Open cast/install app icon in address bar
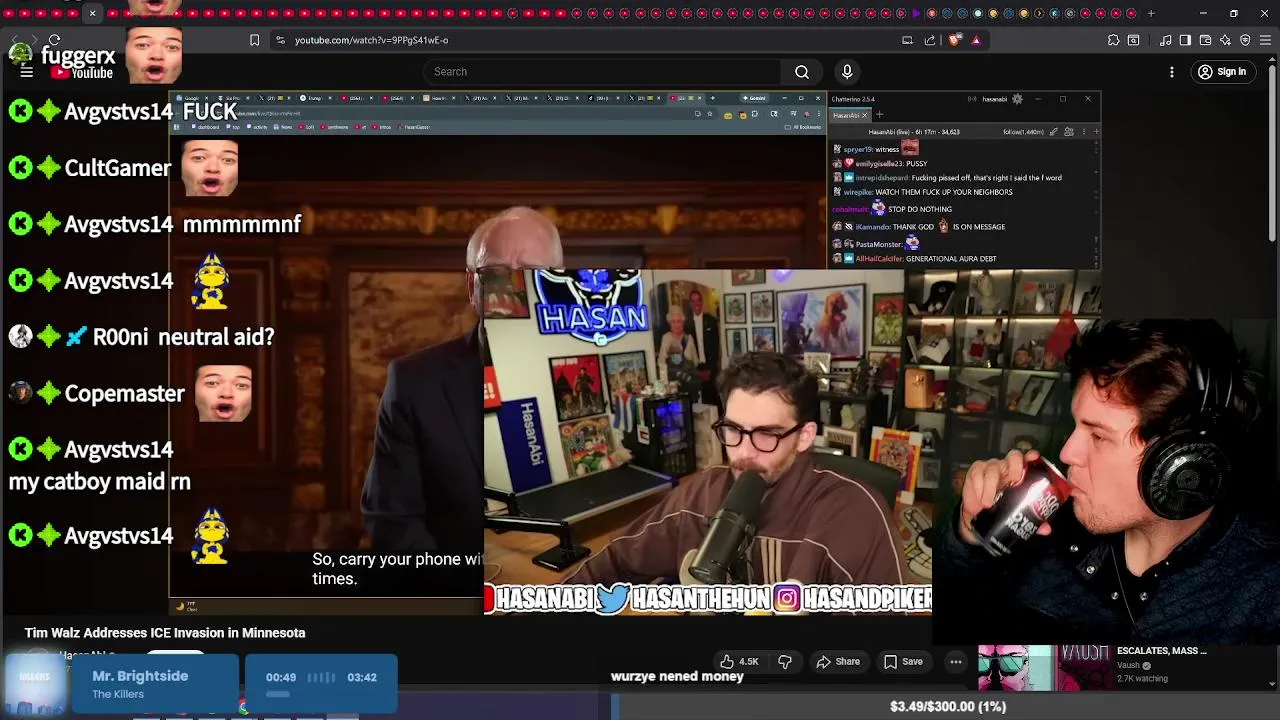The image size is (1280, 720). coord(907,40)
